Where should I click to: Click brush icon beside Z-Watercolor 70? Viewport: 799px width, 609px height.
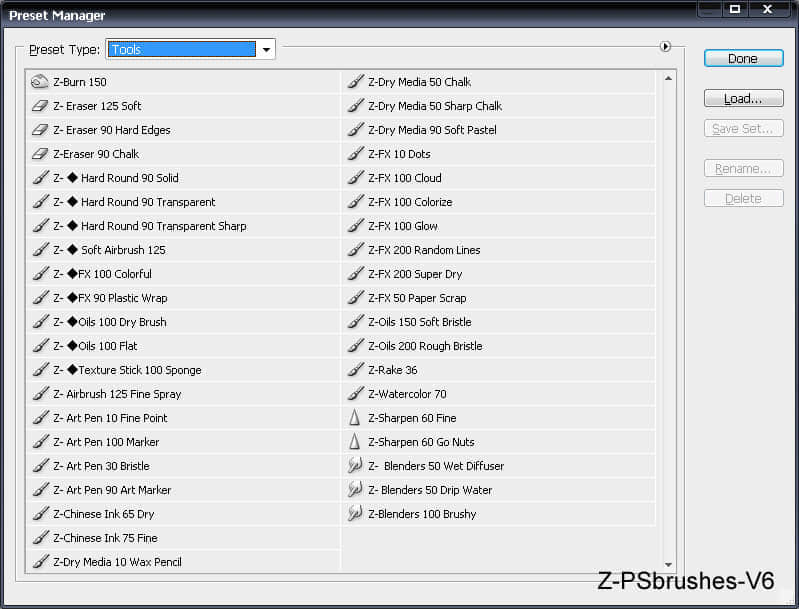tap(356, 393)
